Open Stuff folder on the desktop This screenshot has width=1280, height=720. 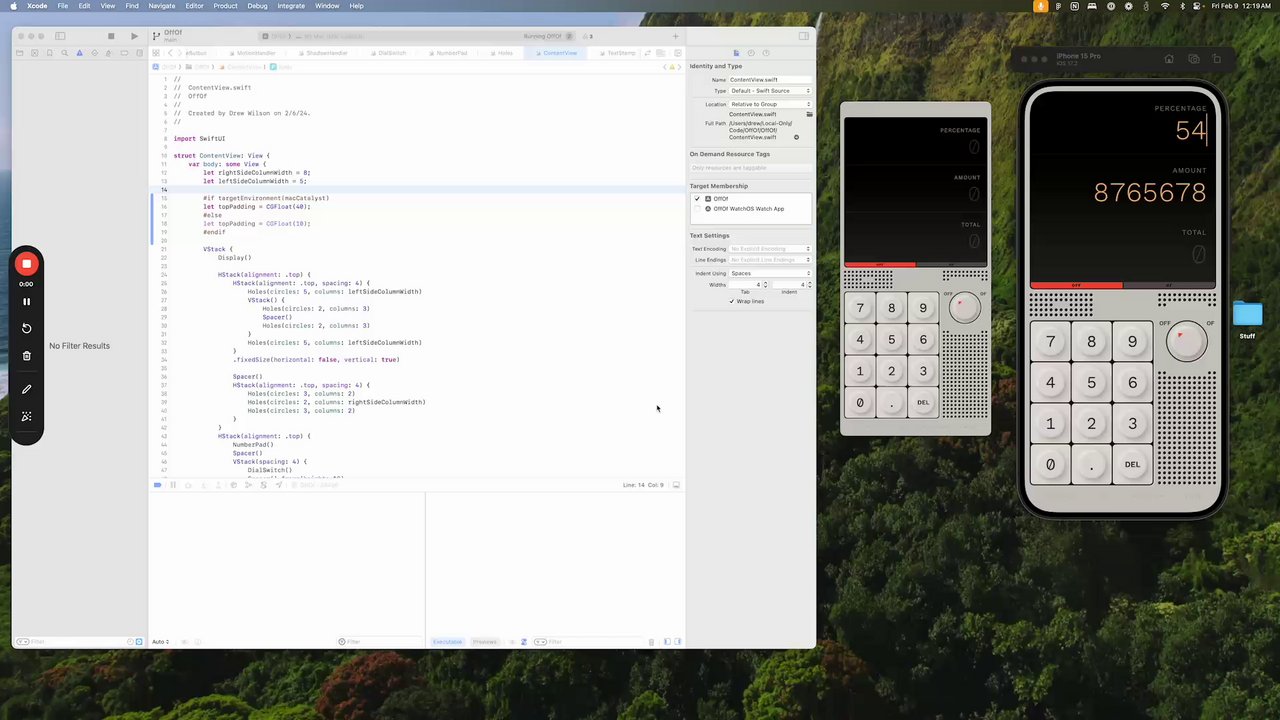coord(1247,320)
